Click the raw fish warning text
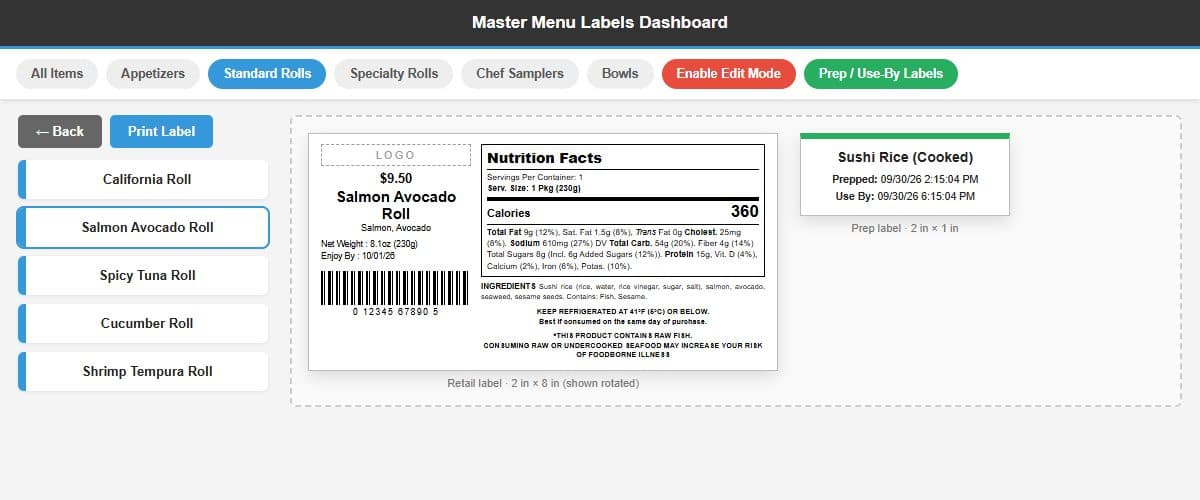The image size is (1200, 500). click(623, 345)
